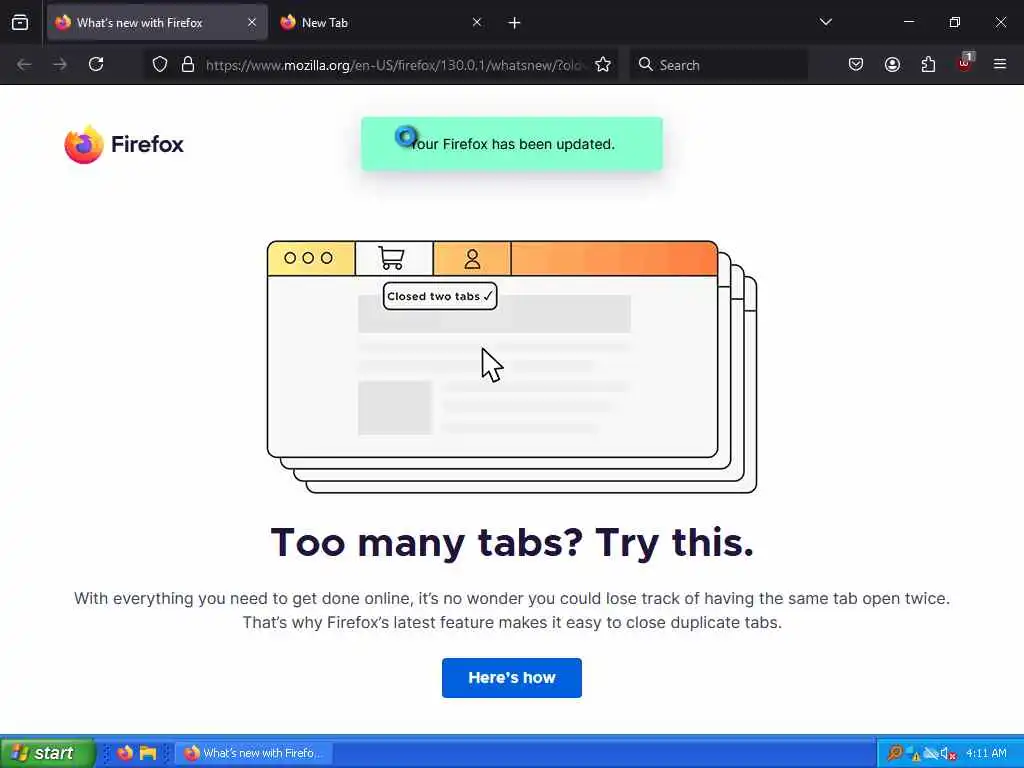The height and width of the screenshot is (768, 1024).
Task: Click the Search box in toolbar
Action: 718,65
